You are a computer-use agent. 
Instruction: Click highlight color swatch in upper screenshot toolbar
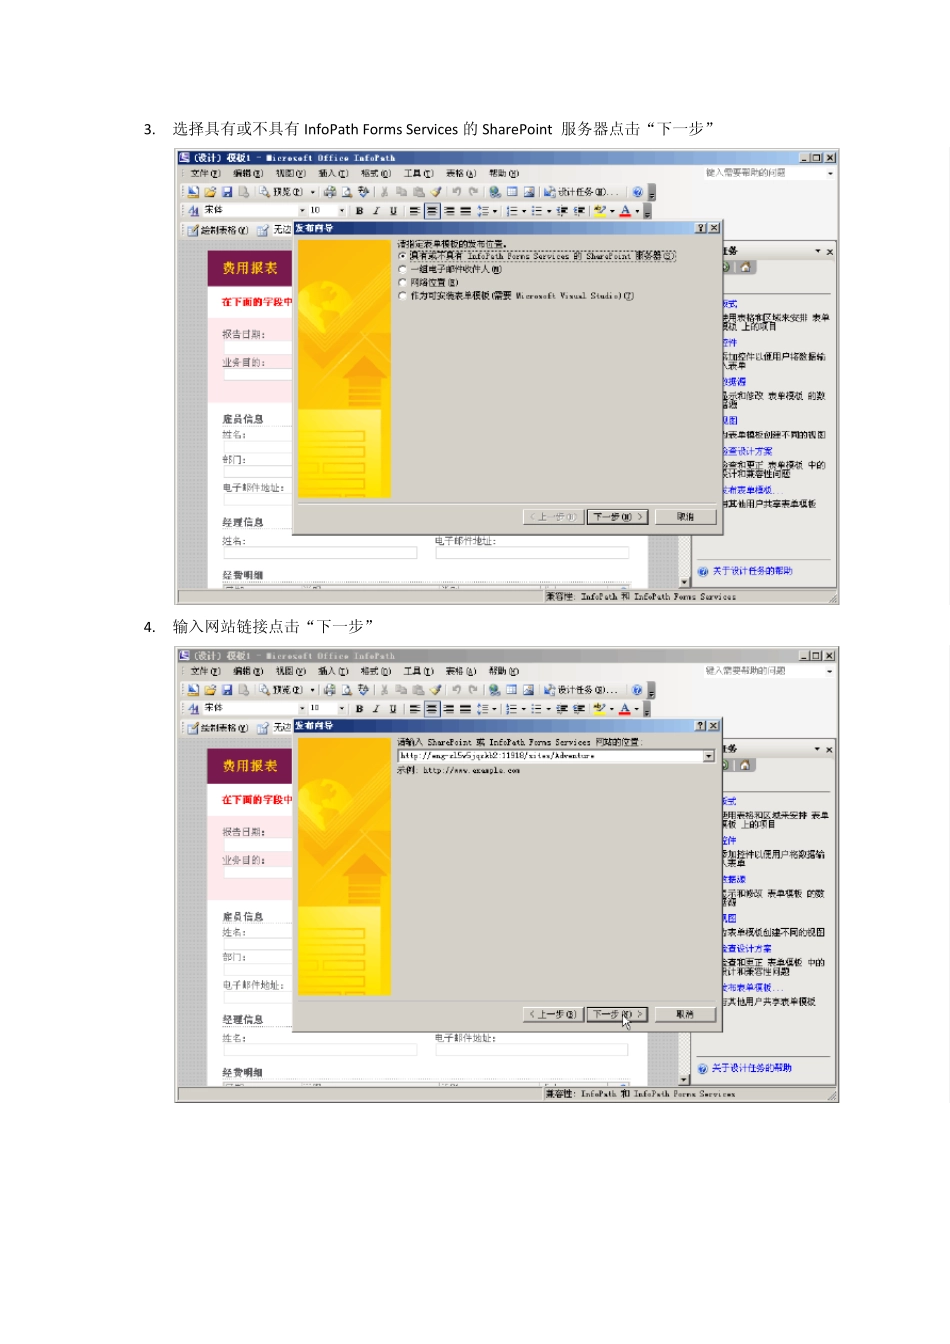tap(599, 211)
